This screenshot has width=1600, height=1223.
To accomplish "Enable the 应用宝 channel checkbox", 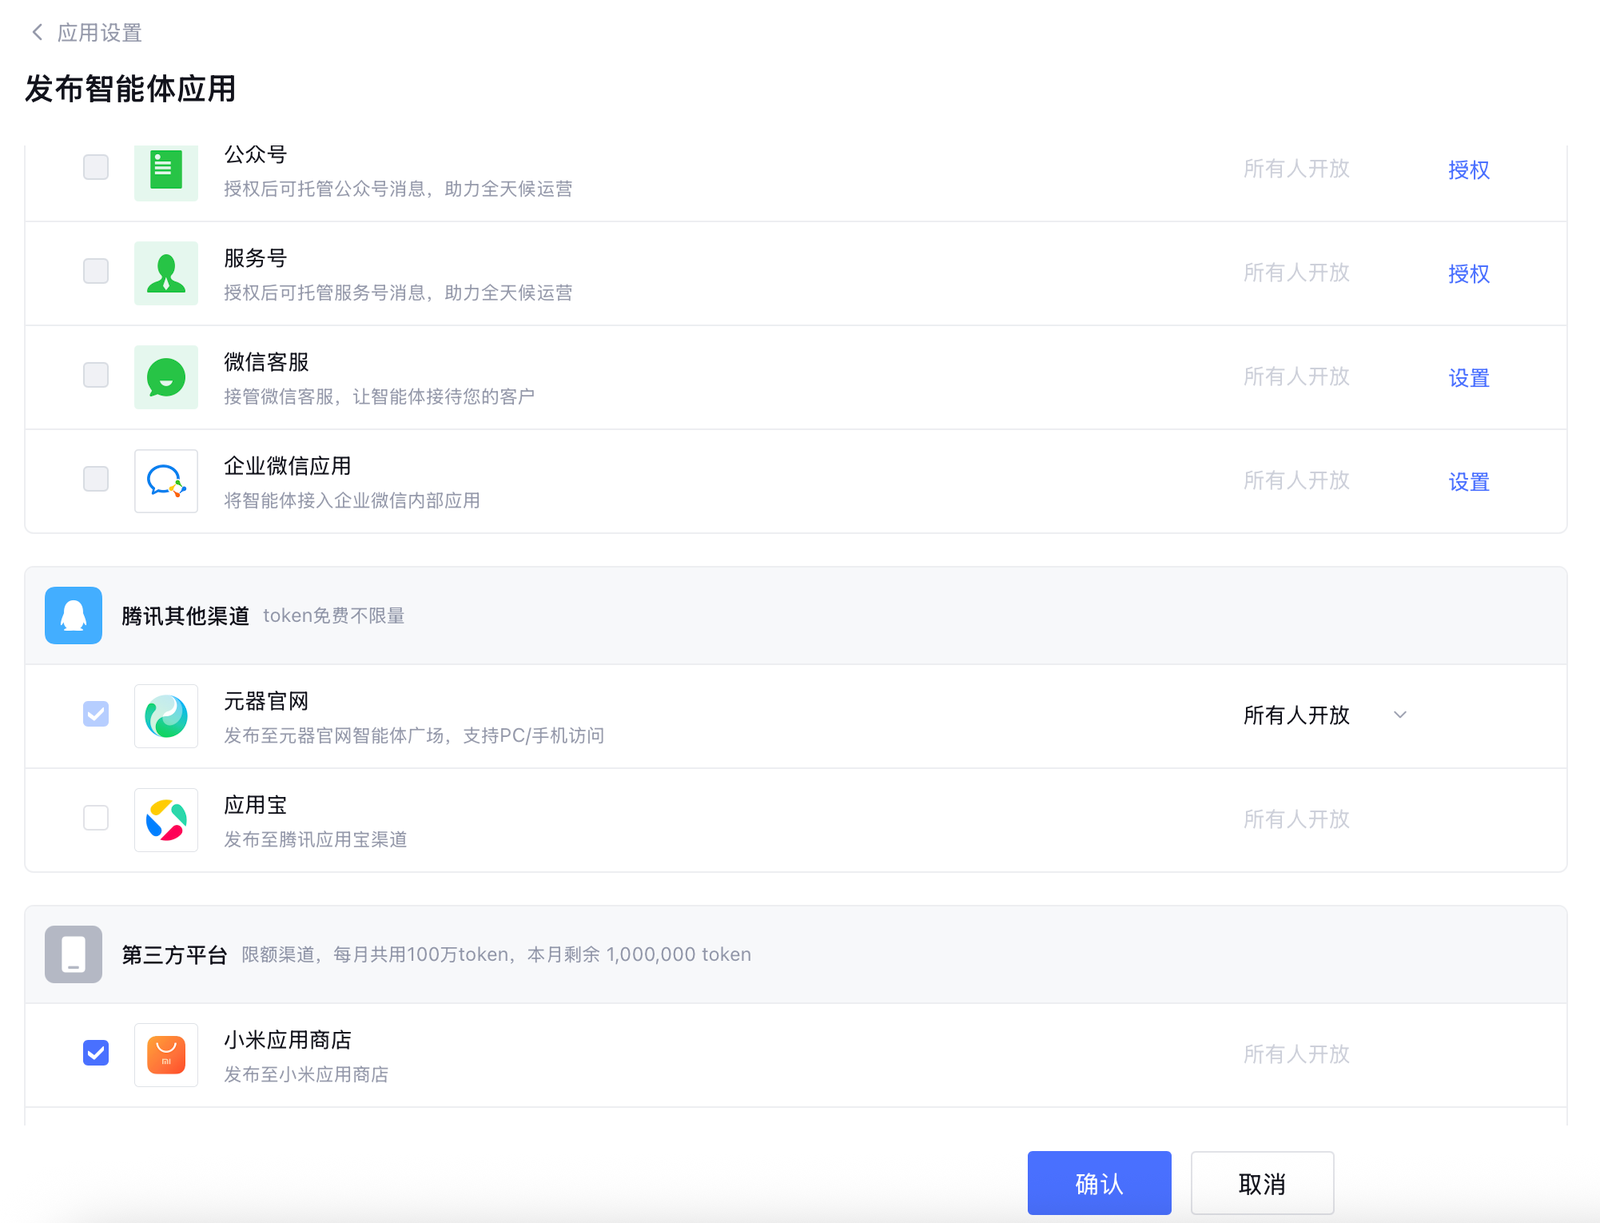I will tap(96, 818).
